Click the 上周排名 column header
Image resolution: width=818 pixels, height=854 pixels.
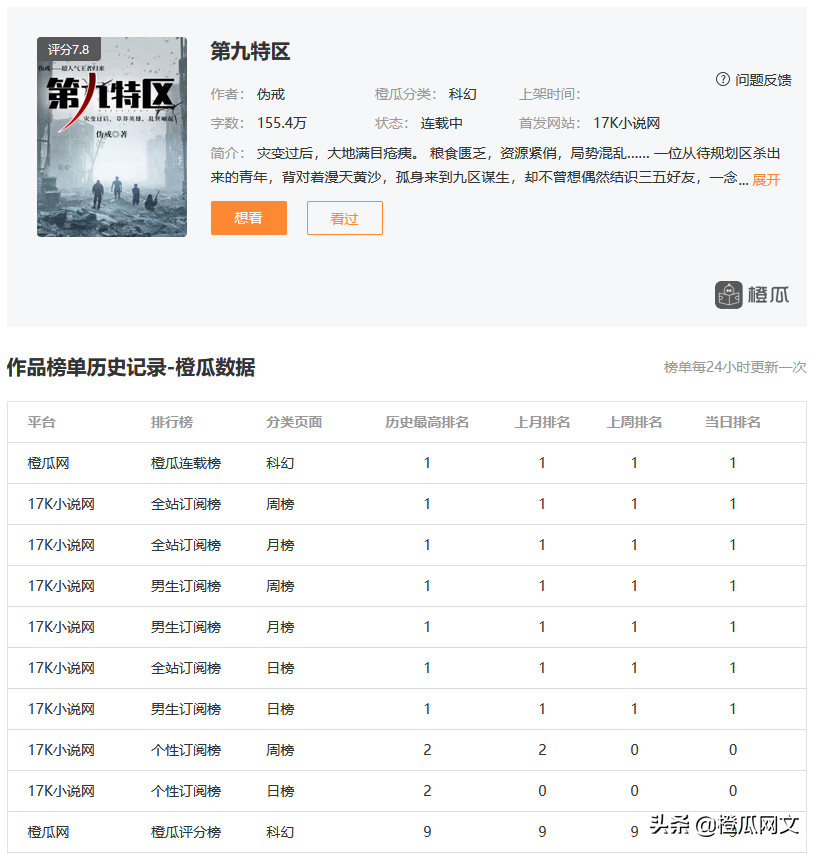pyautogui.click(x=634, y=422)
